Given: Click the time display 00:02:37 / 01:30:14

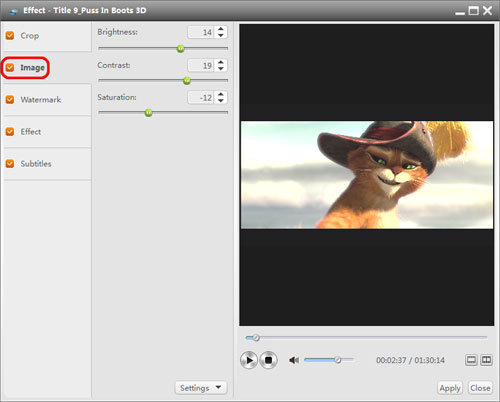Looking at the screenshot, I should click(x=410, y=360).
